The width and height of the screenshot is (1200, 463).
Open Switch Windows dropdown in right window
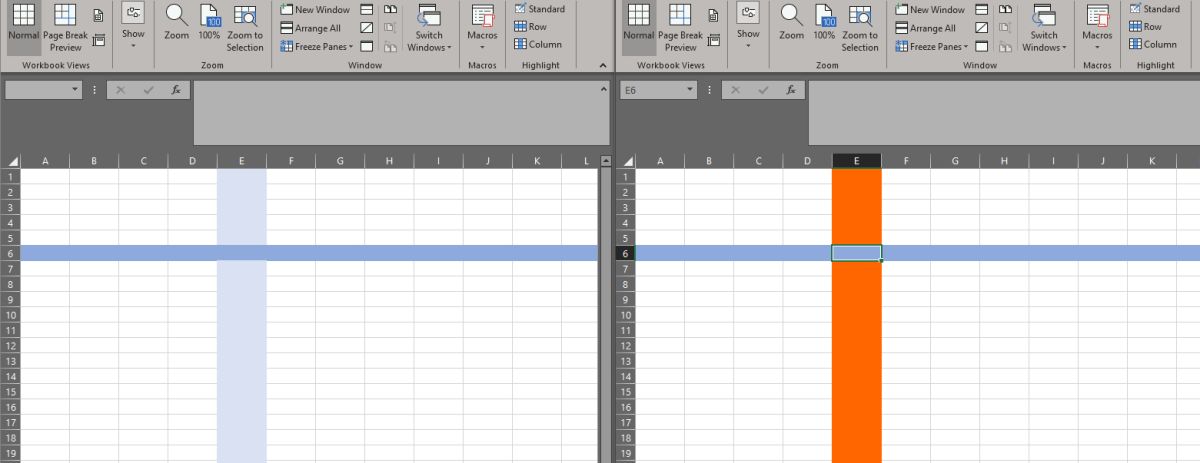(1044, 28)
